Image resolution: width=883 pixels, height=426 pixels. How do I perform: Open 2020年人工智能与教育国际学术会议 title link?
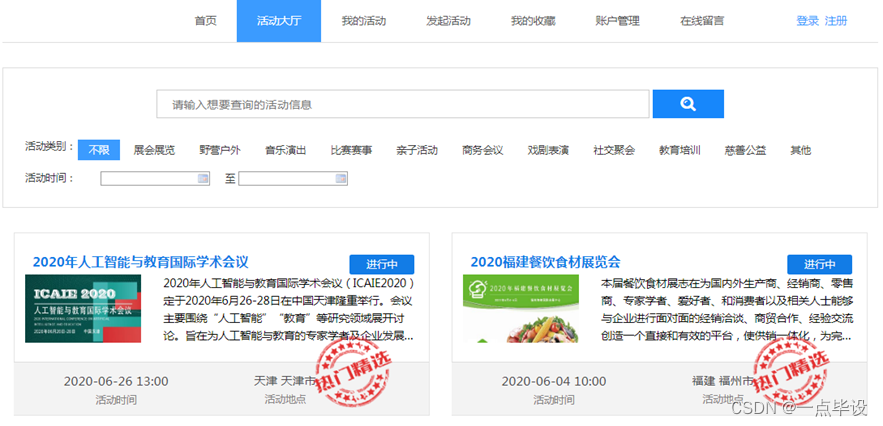[140, 262]
